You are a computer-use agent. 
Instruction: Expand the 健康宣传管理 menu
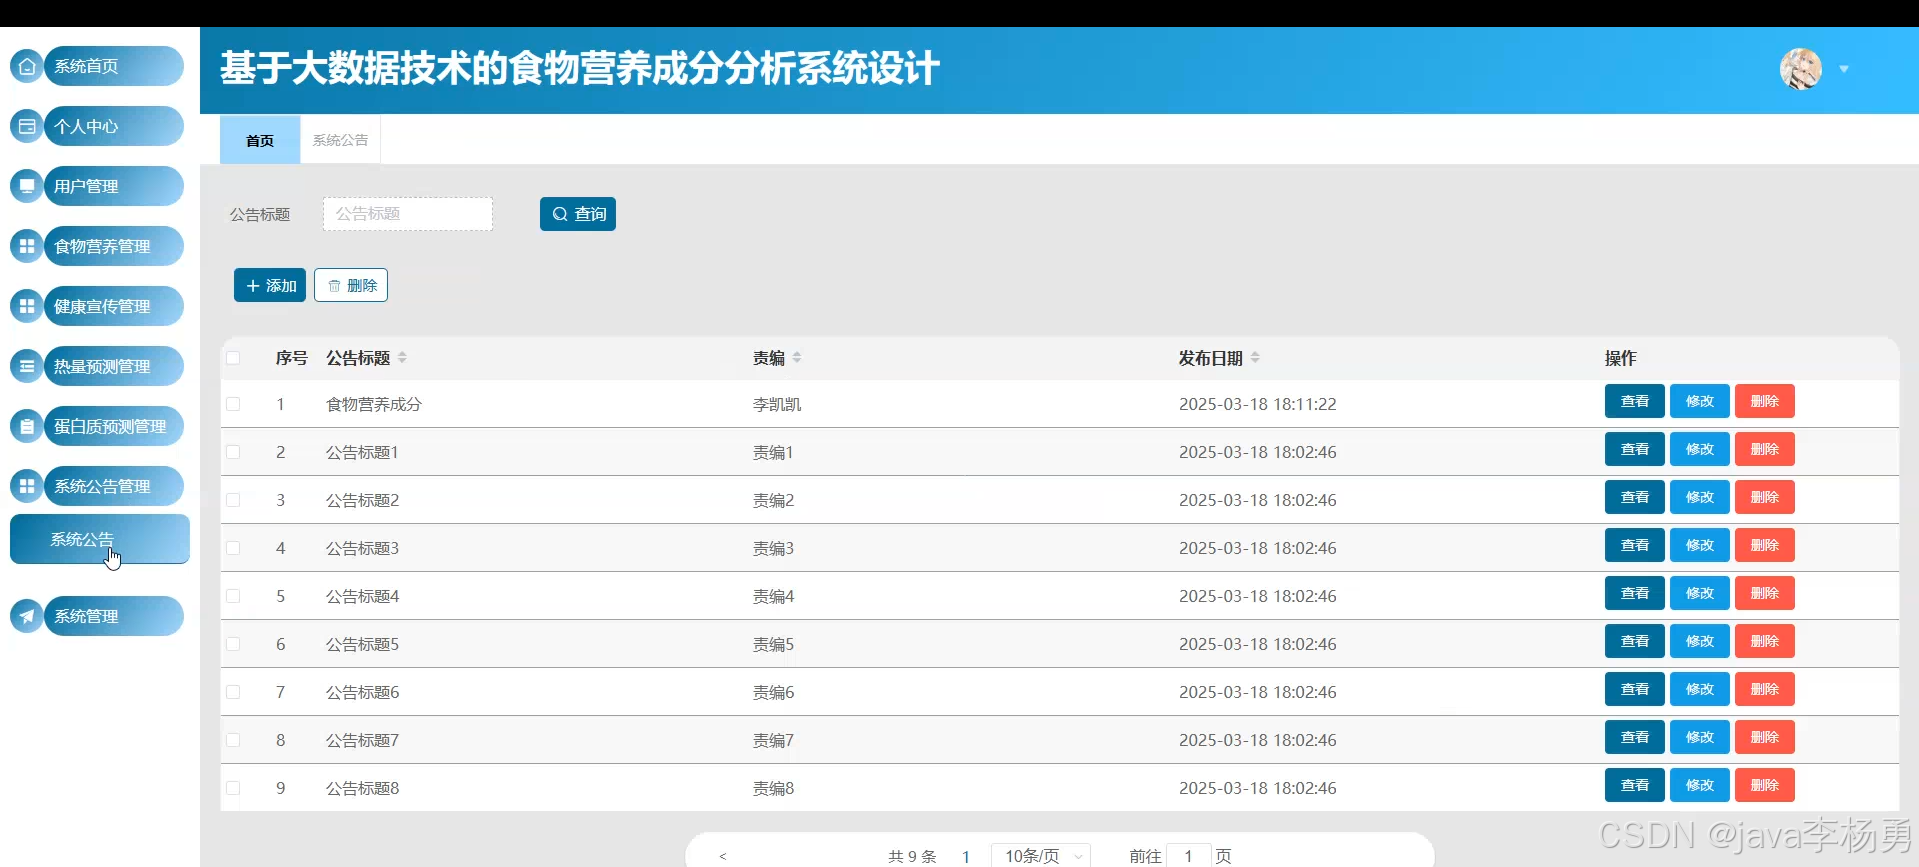pos(113,306)
